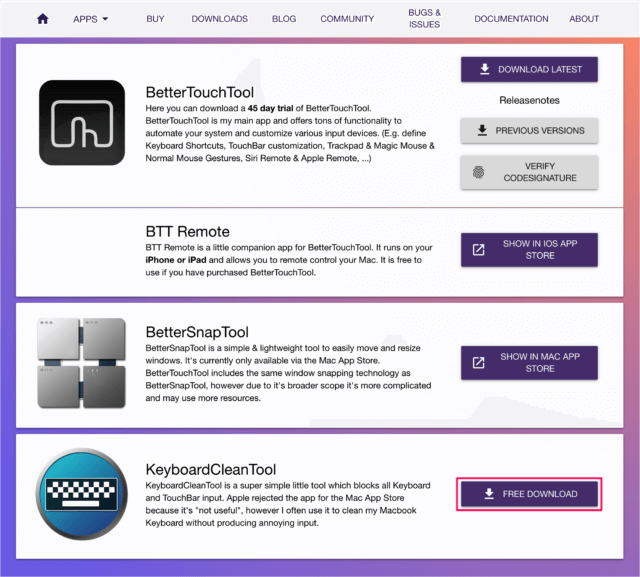Click the BetterSnapTool heading
This screenshot has width=640, height=577.
(197, 332)
